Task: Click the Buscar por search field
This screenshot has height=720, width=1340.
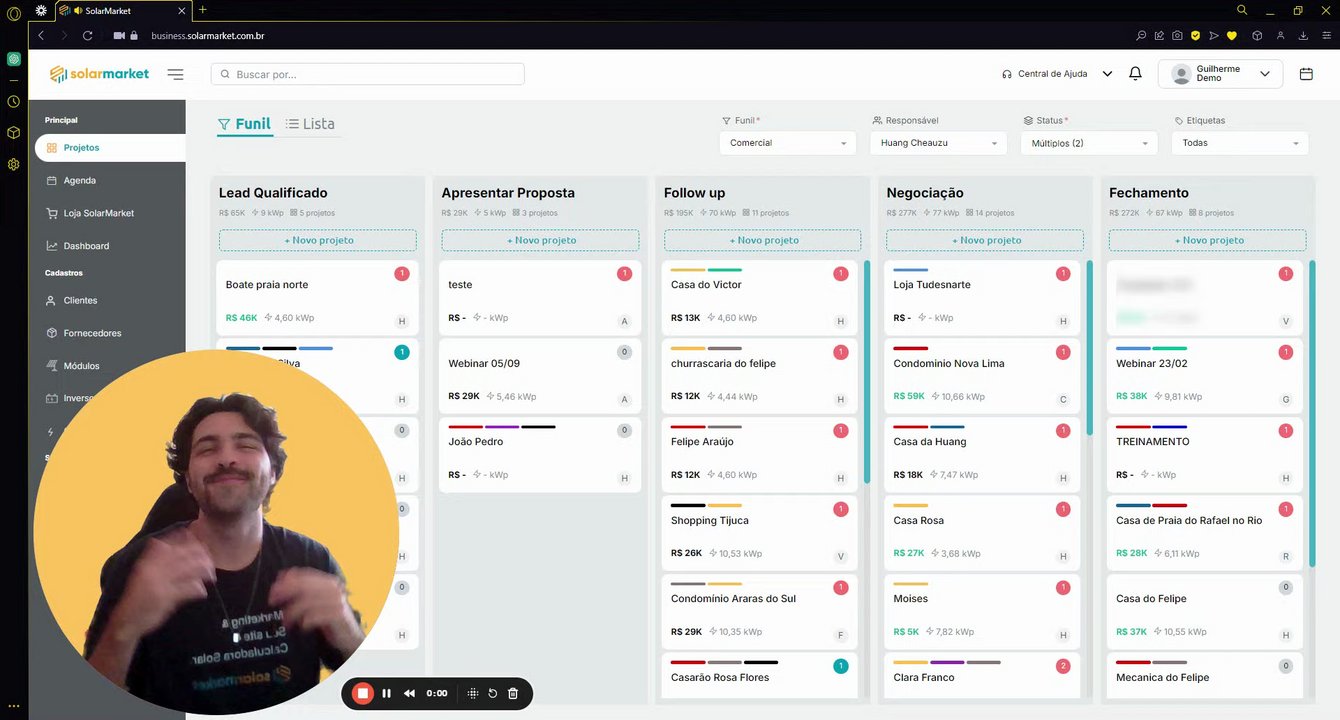Action: [367, 74]
